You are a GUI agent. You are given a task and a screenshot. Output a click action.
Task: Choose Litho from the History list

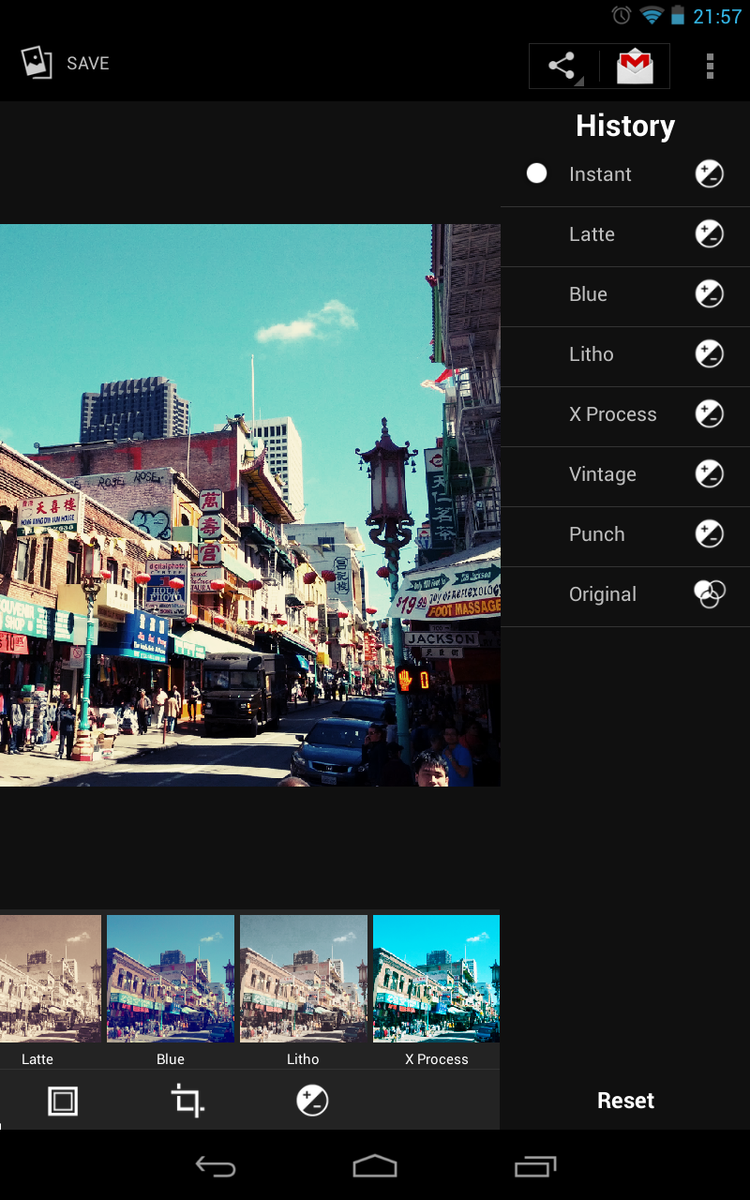[591, 354]
